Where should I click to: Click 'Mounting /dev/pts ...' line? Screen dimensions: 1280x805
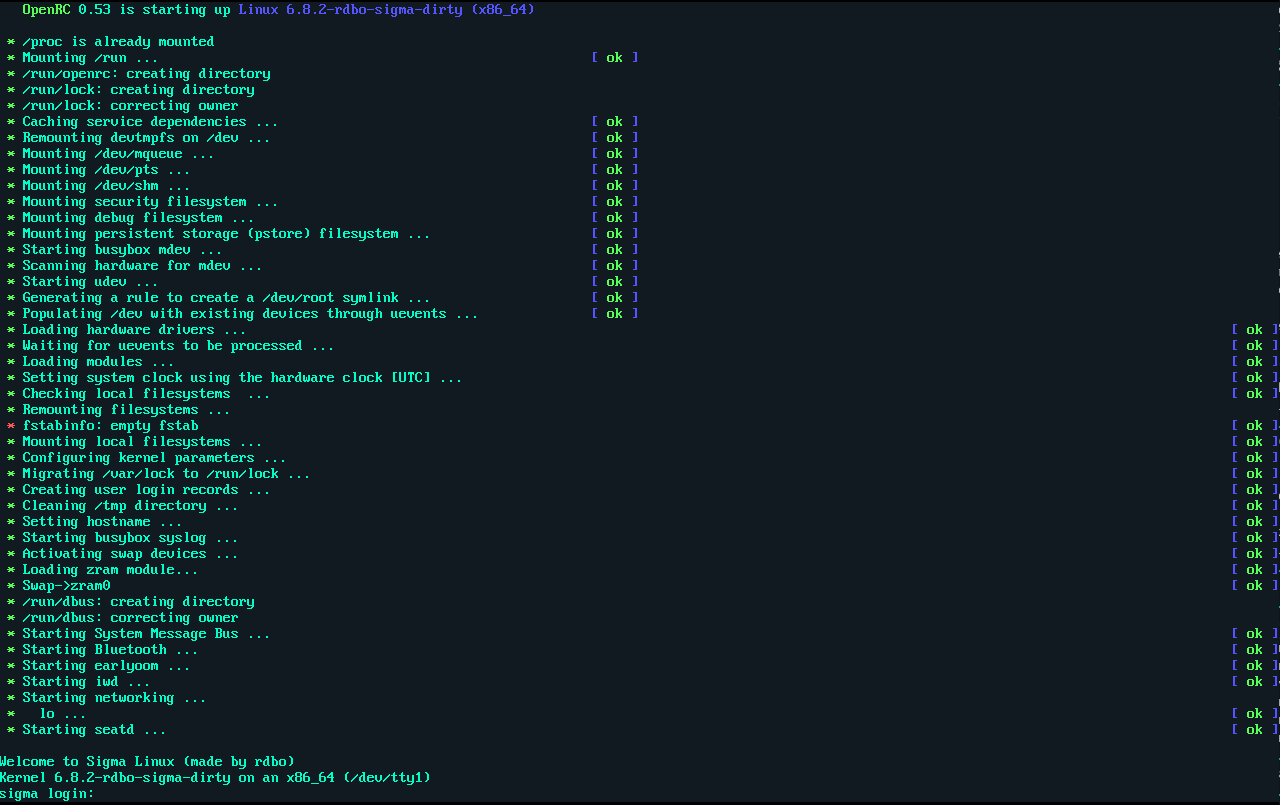[106, 170]
